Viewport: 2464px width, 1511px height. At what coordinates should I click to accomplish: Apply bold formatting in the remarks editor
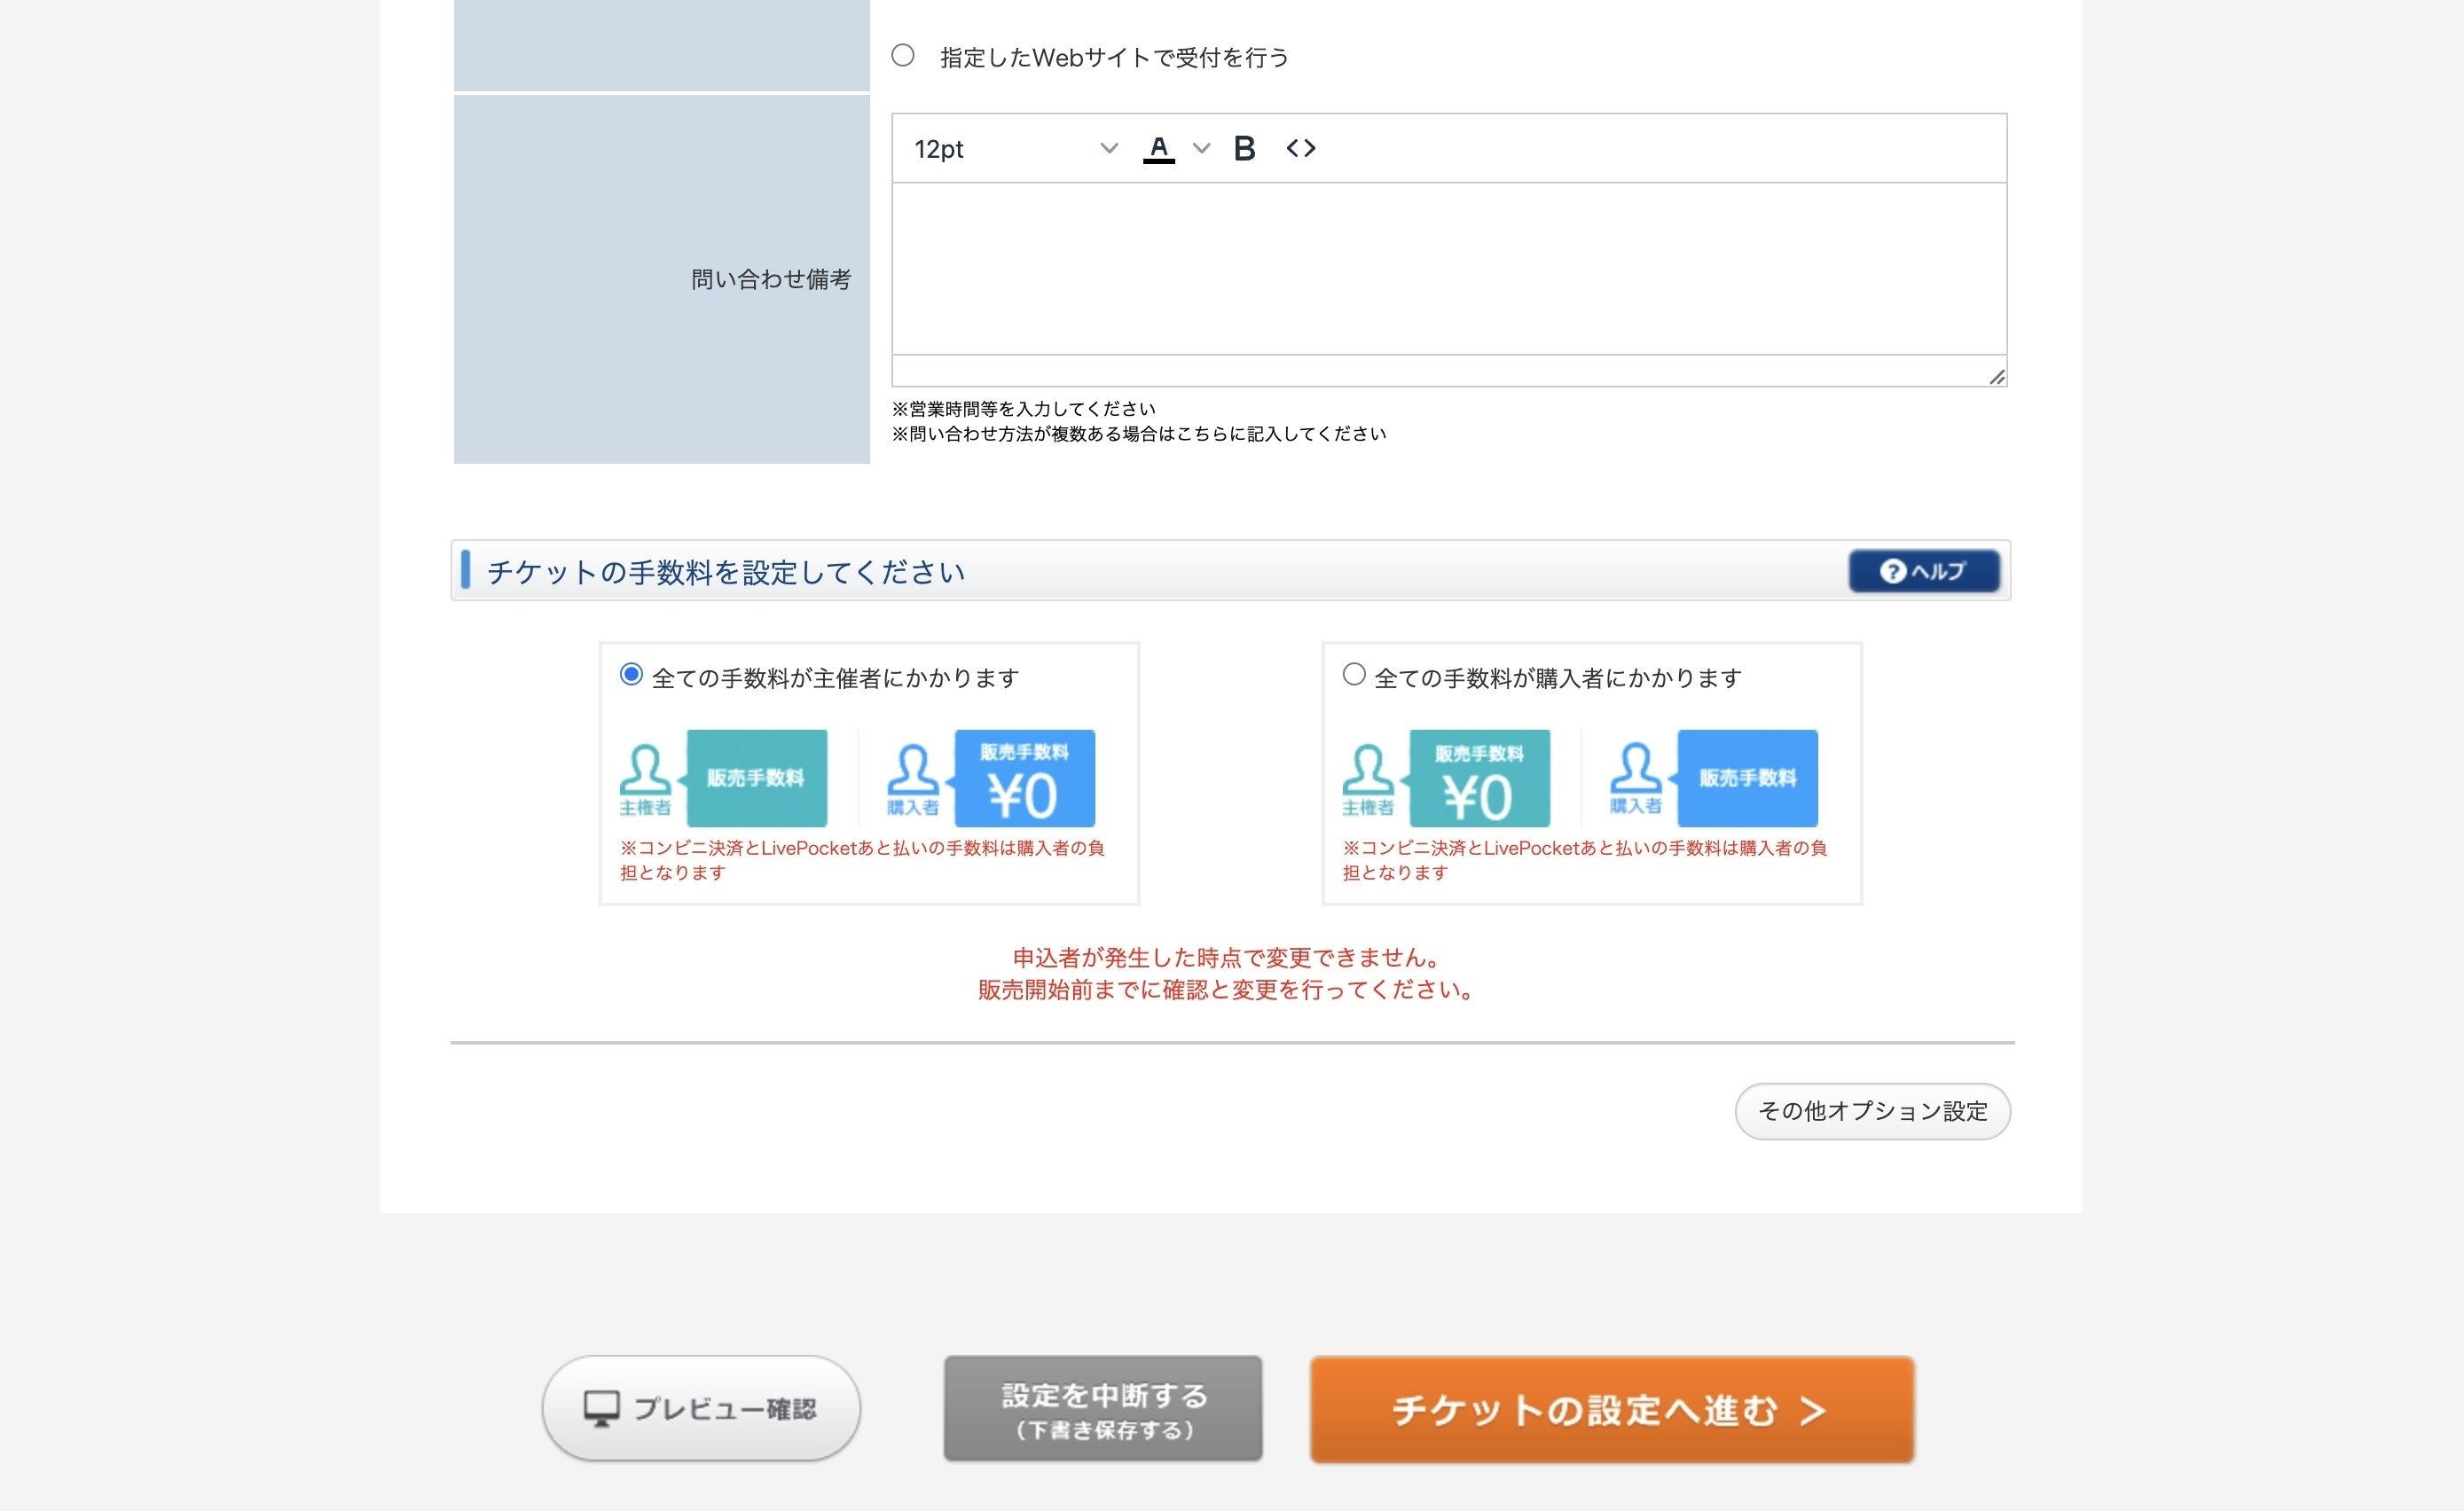pyautogui.click(x=1243, y=148)
